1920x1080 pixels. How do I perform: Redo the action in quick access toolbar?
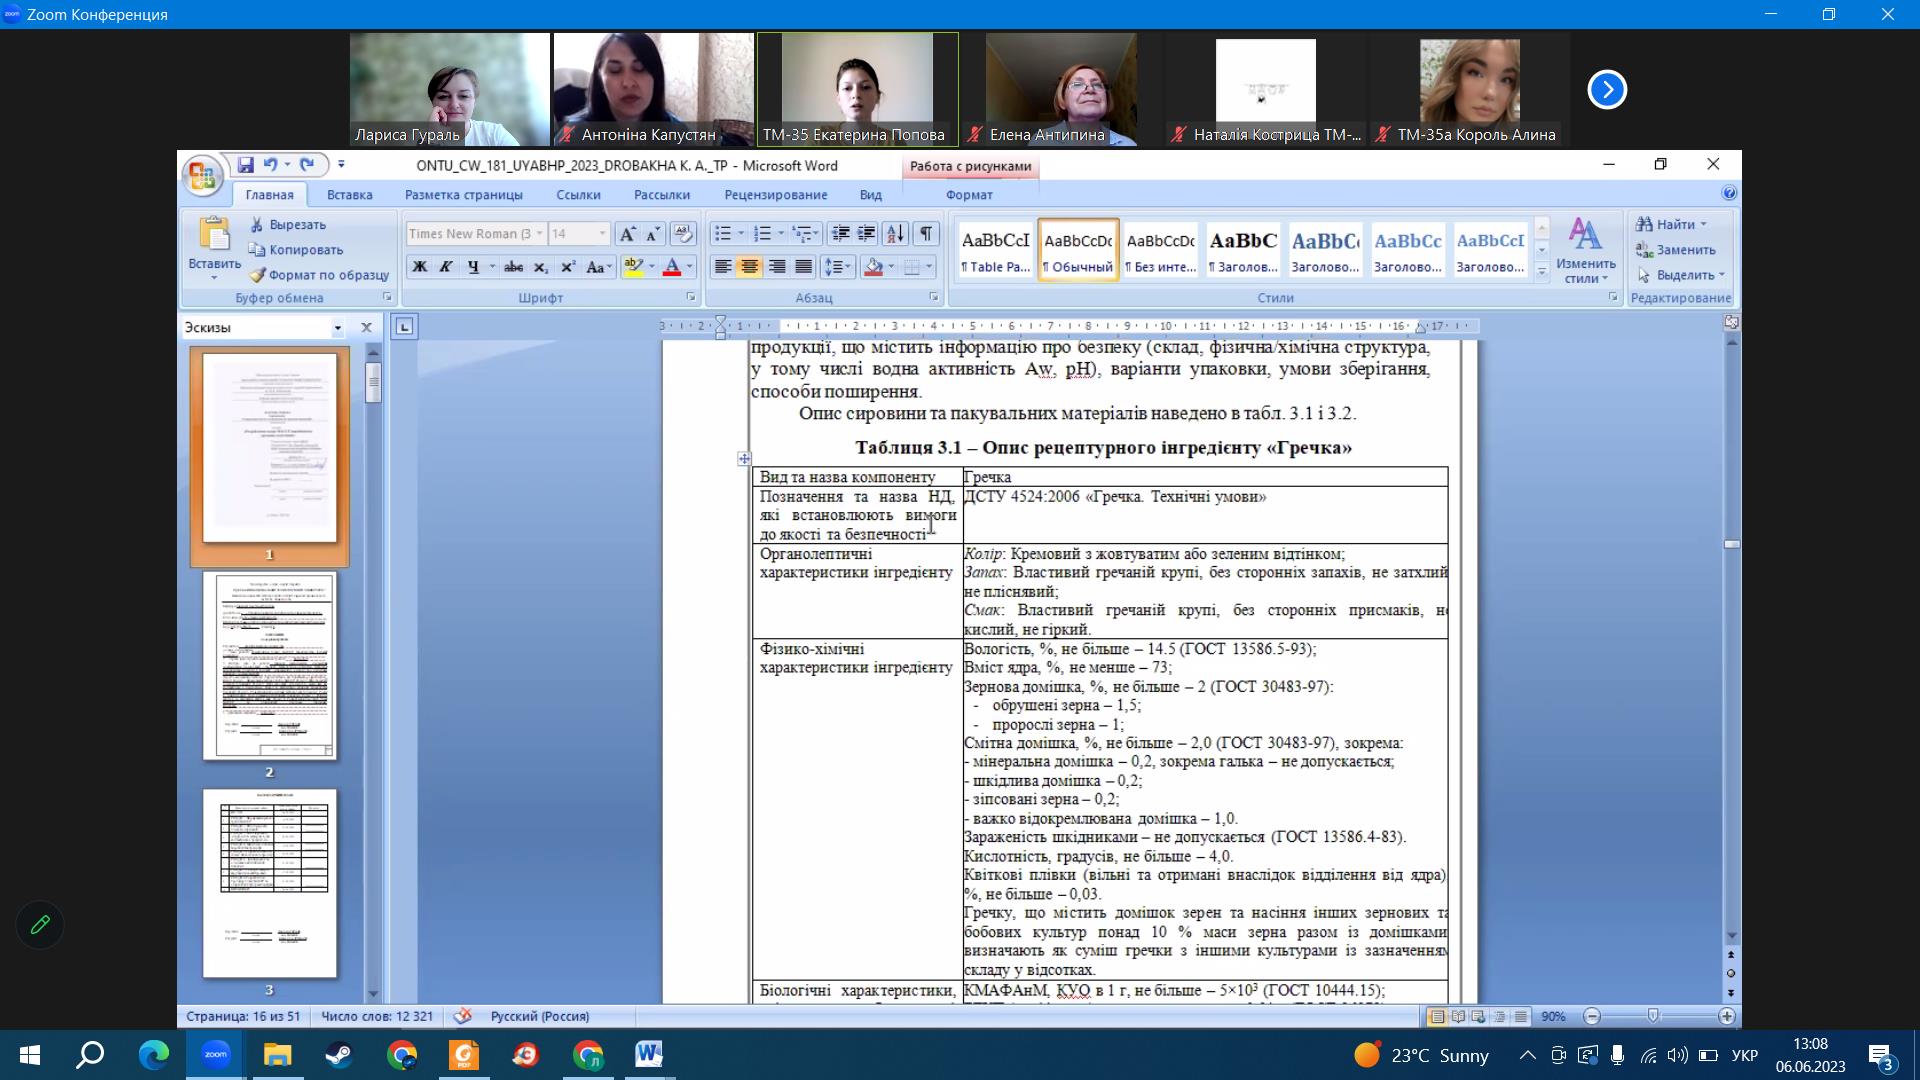[307, 165]
